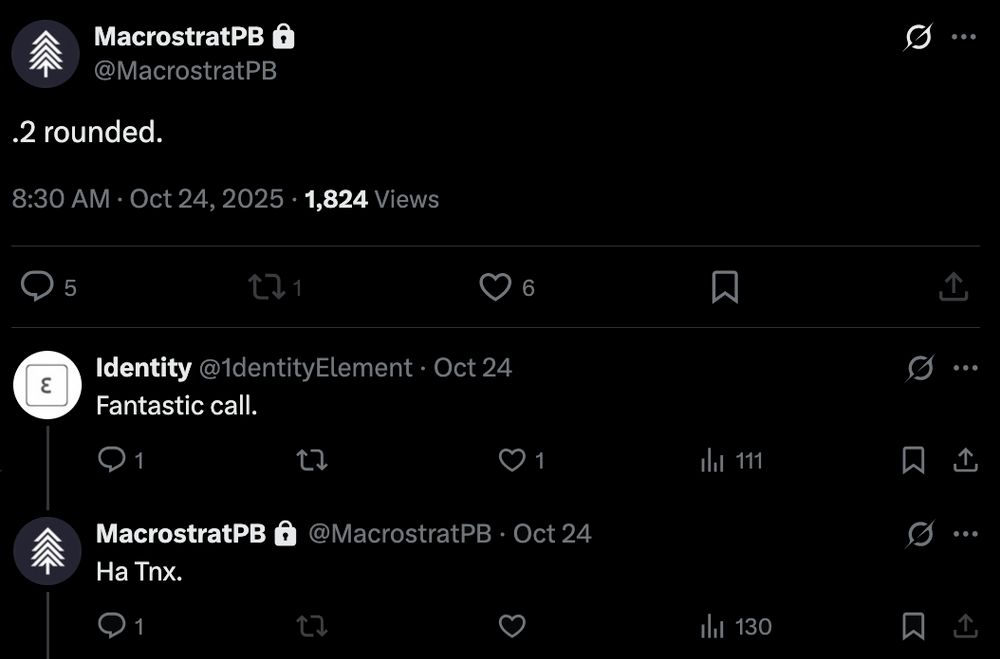Open Identity's profile avatar
The height and width of the screenshot is (659, 1000).
45,384
